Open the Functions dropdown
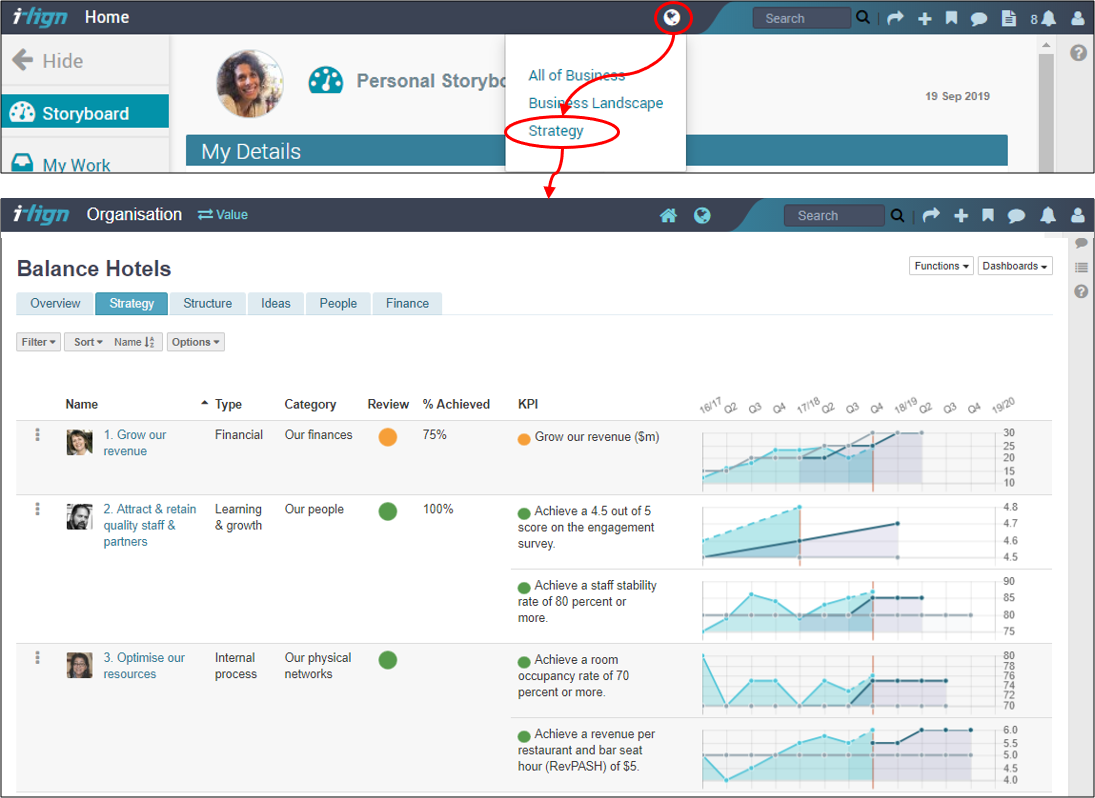The height and width of the screenshot is (798, 1095). pyautogui.click(x=941, y=266)
